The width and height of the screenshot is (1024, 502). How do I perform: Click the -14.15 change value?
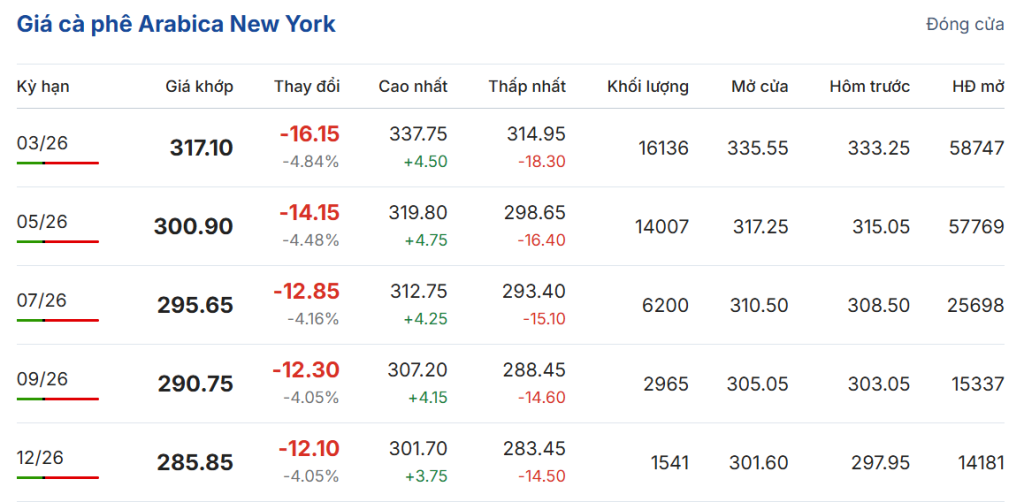coord(310,212)
